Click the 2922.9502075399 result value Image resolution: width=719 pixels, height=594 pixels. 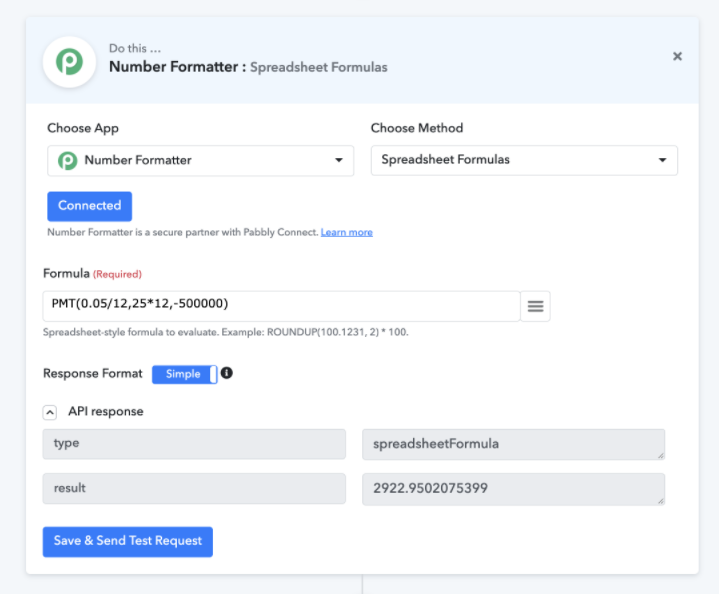point(513,489)
